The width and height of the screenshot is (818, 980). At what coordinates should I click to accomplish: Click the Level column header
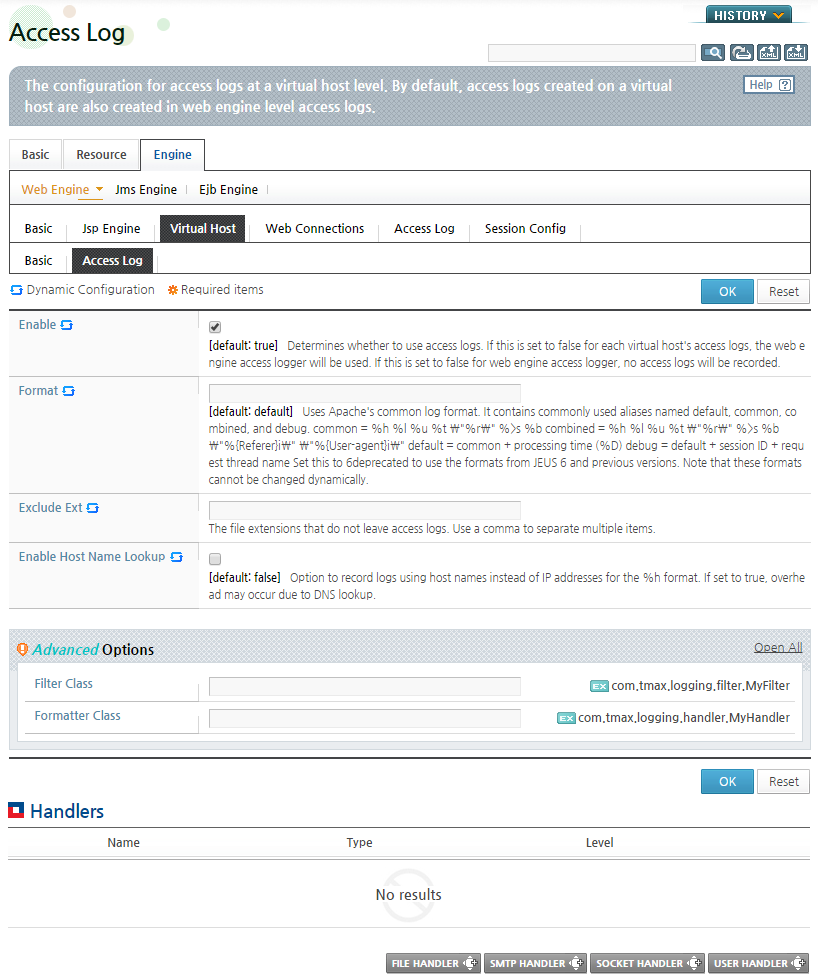(599, 842)
